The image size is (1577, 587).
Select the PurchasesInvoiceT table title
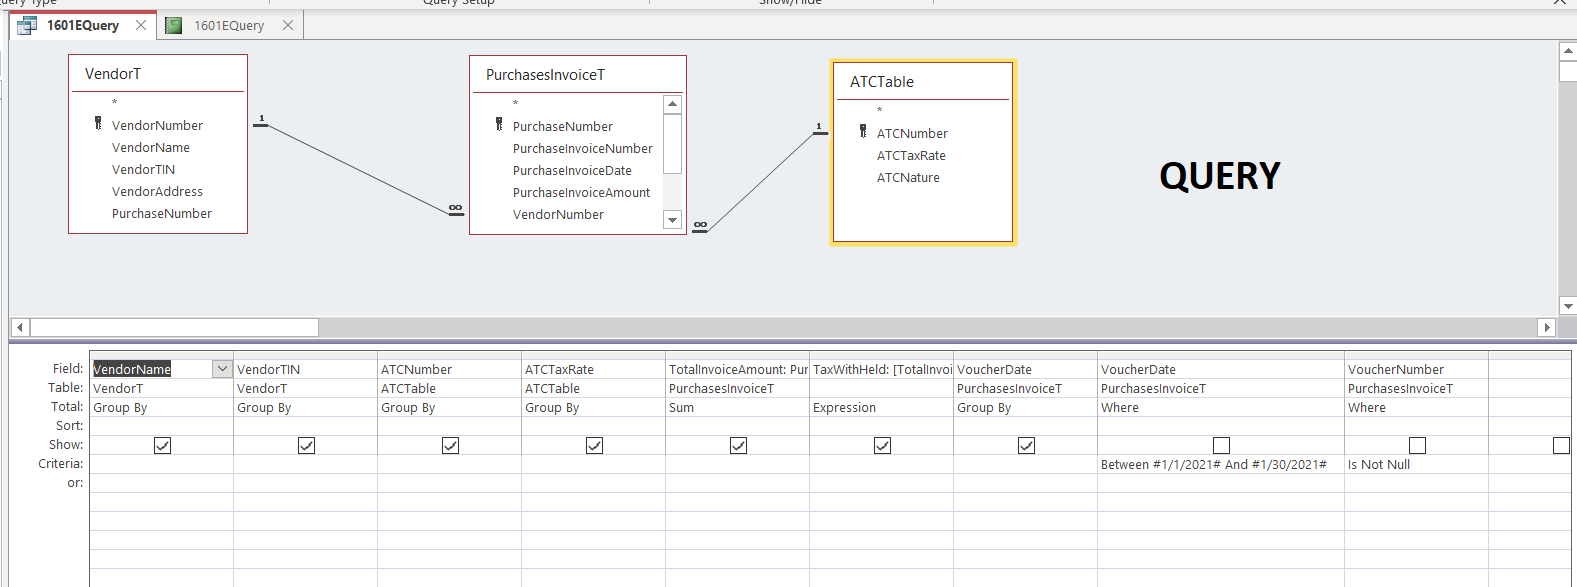click(x=545, y=75)
